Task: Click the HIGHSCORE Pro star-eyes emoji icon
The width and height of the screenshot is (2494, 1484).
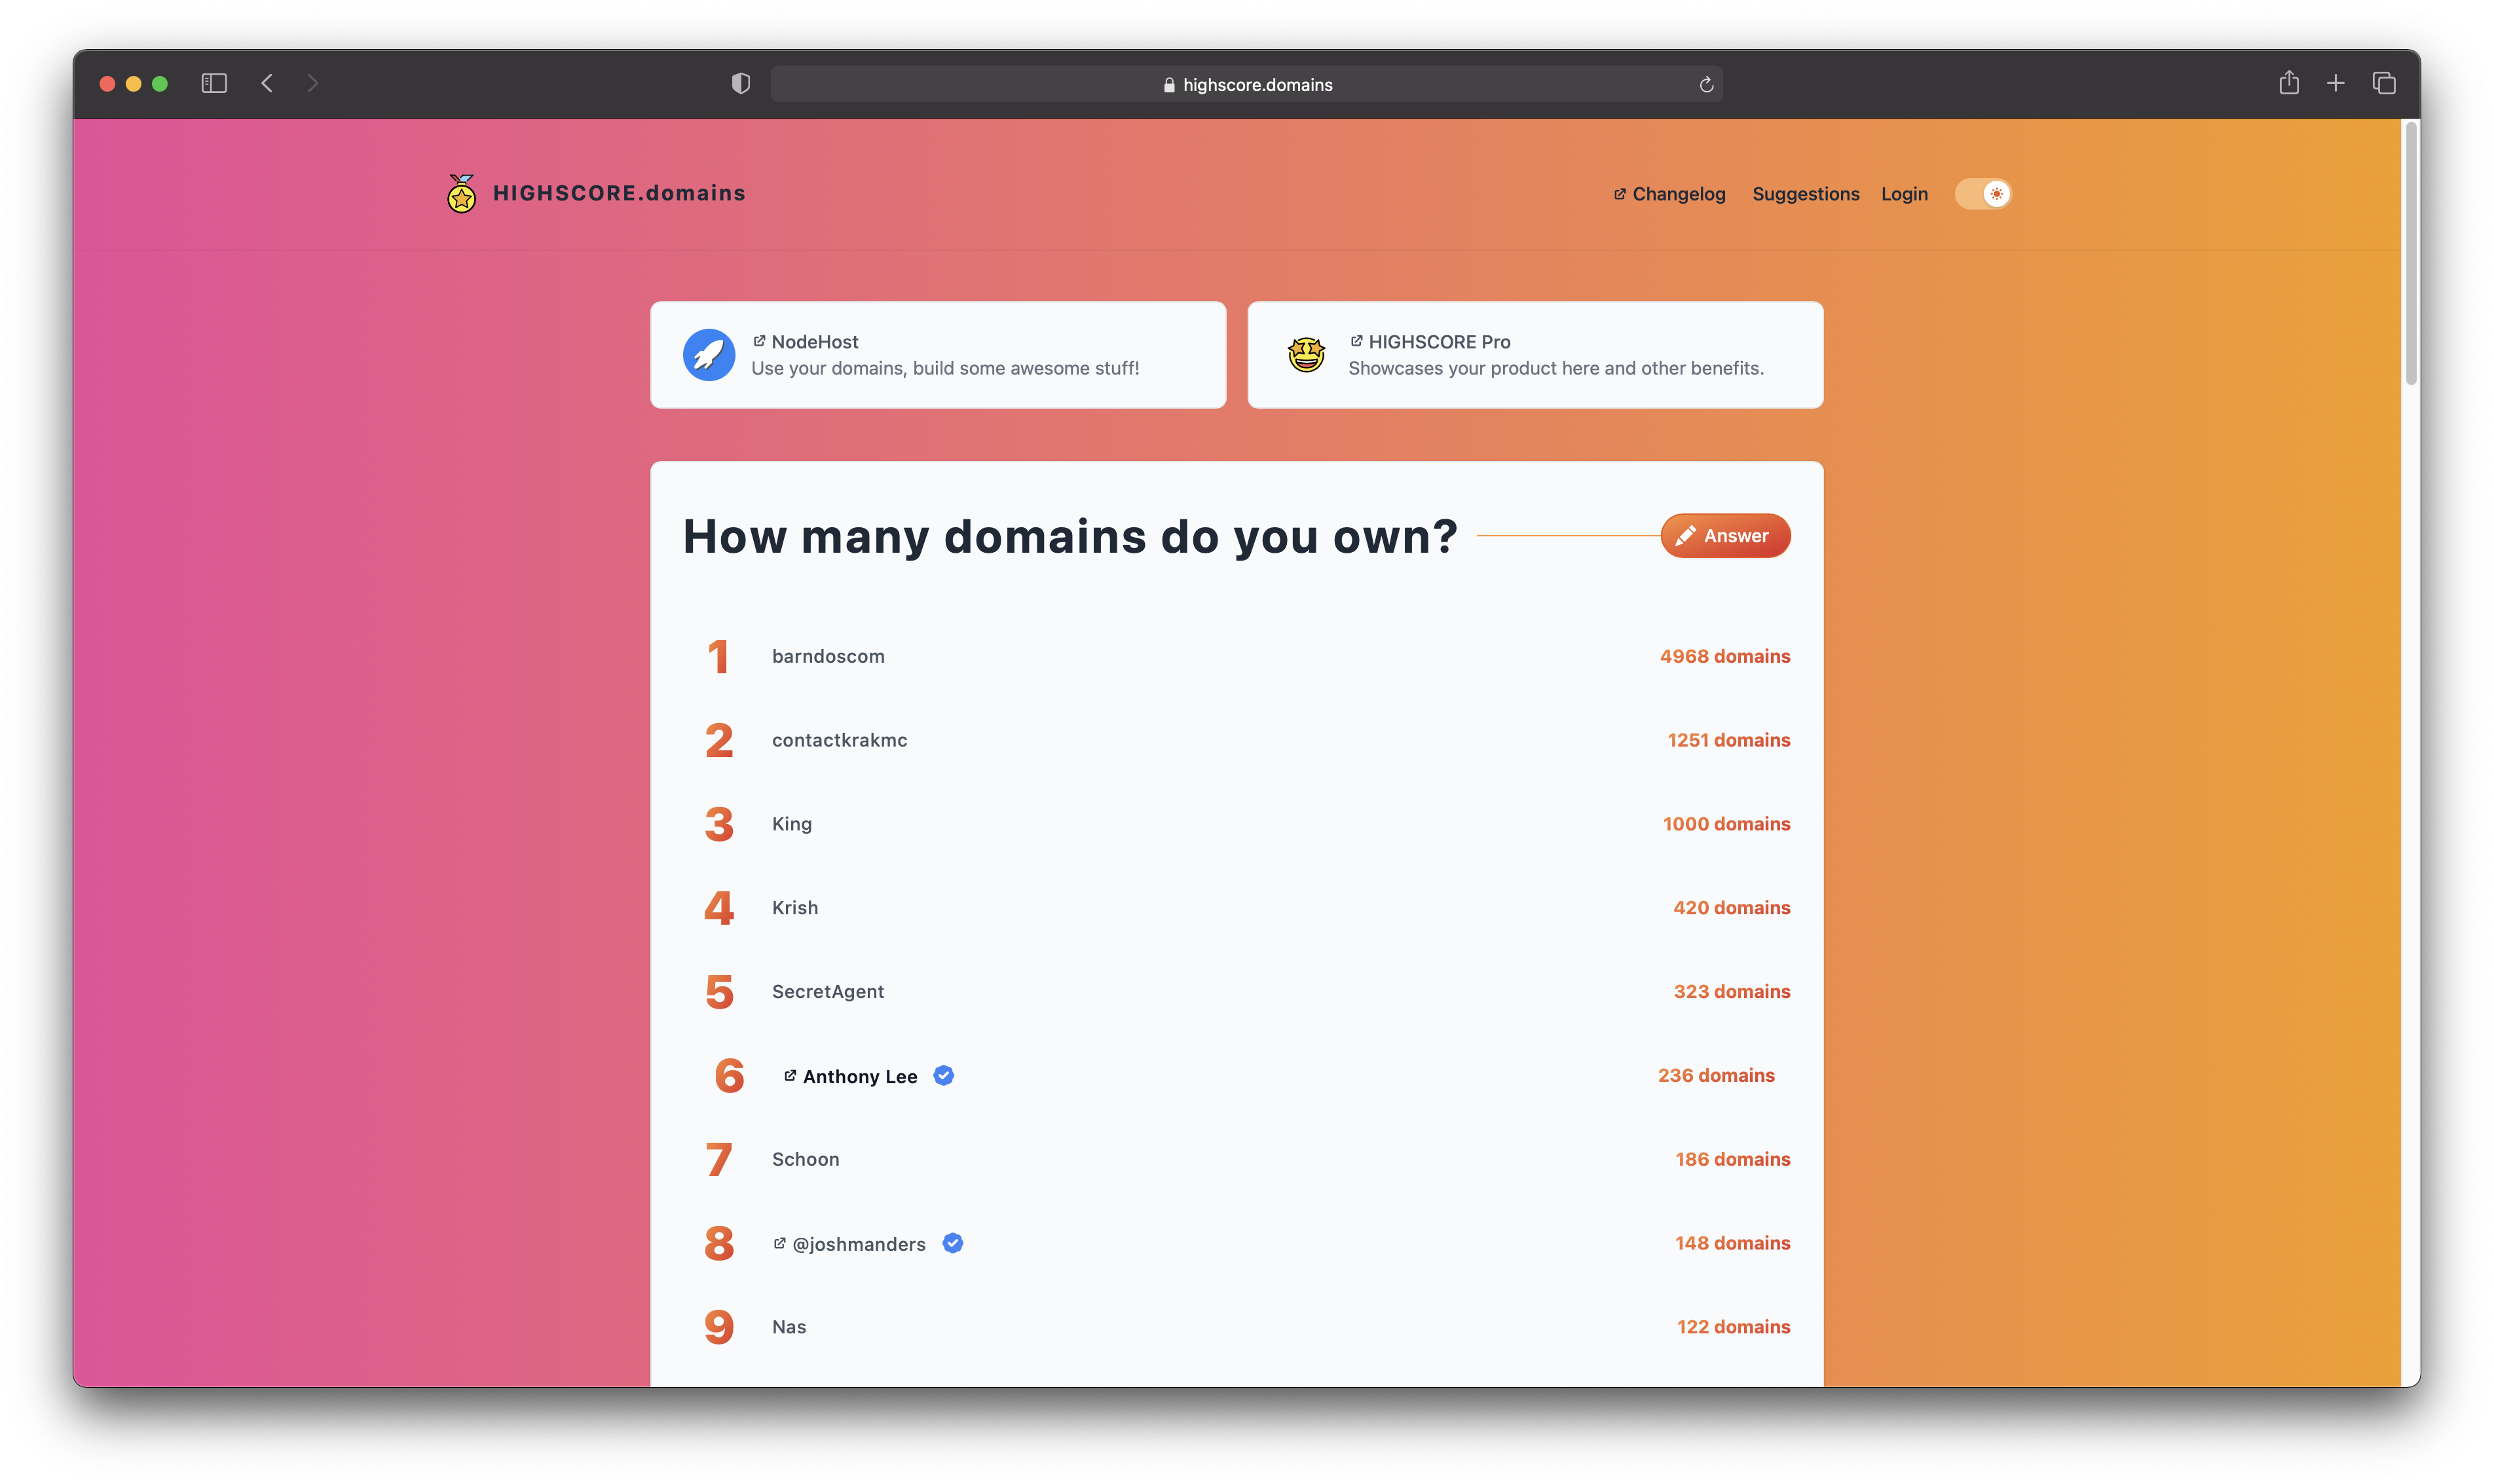Action: pos(1306,355)
